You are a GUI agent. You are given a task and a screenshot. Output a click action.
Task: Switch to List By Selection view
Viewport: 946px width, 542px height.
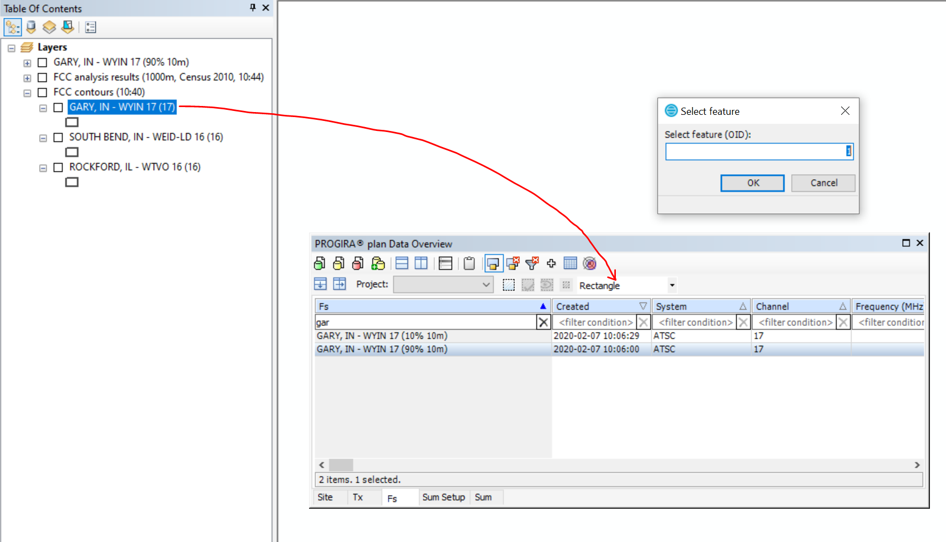click(x=68, y=27)
